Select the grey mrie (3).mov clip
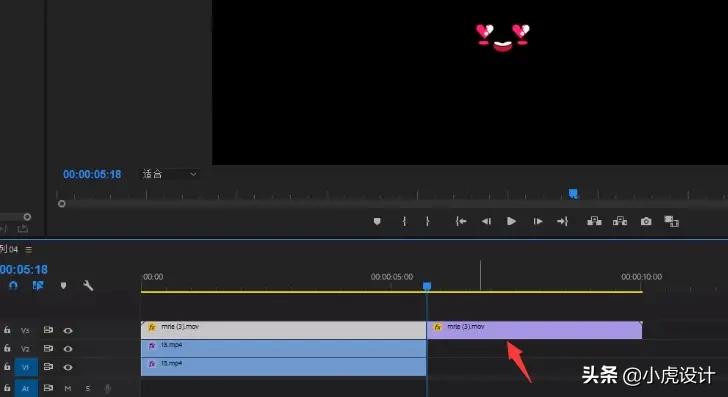The width and height of the screenshot is (728, 397). (x=284, y=330)
